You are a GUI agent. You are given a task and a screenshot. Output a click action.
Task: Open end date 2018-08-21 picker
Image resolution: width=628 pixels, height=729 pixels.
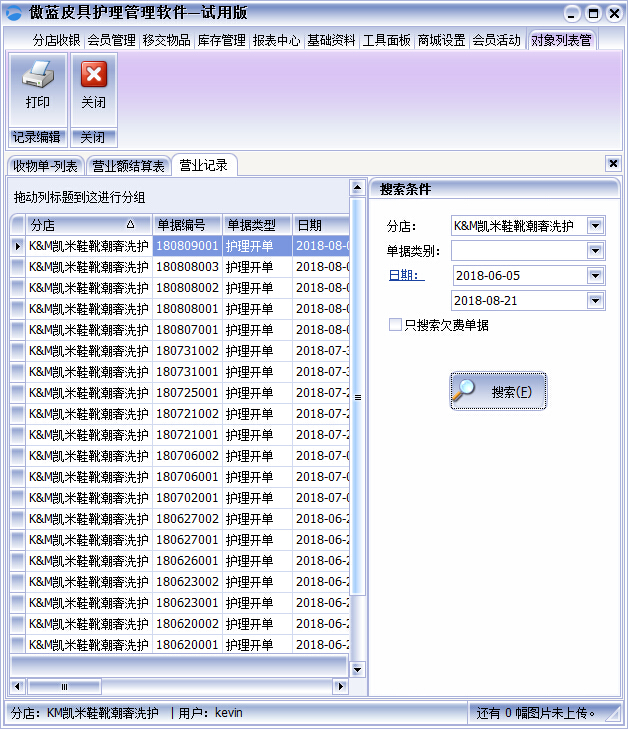click(x=596, y=300)
